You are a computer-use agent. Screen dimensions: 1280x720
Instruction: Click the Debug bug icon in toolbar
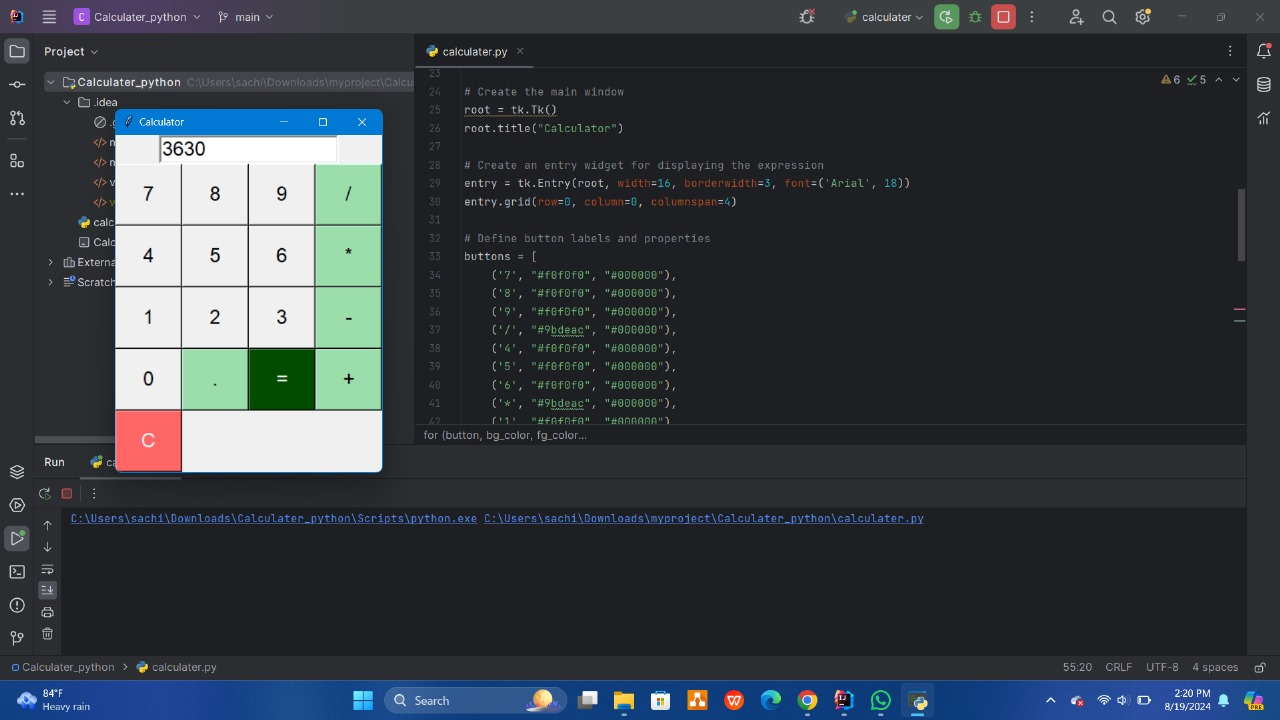975,17
